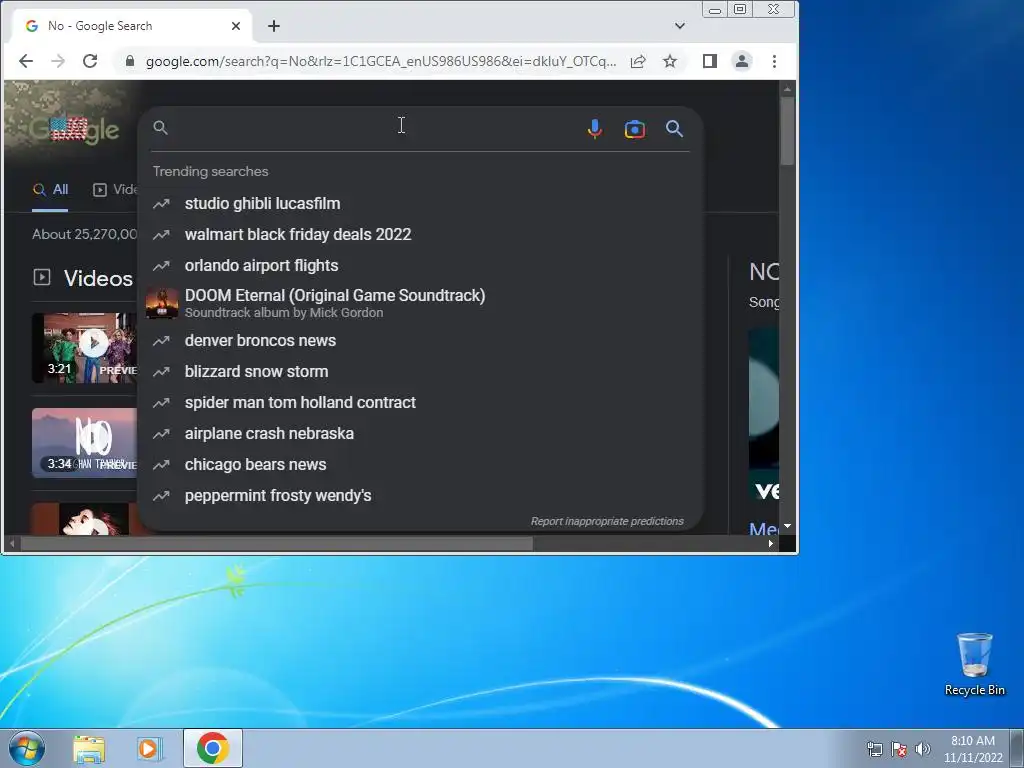
Task: Click DOOM Eternal album thumbnail
Action: point(162,303)
